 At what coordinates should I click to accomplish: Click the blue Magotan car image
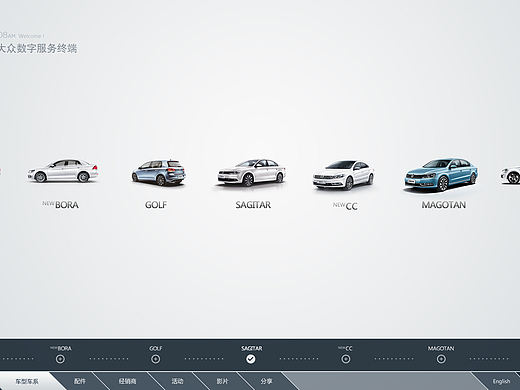pyautogui.click(x=441, y=175)
